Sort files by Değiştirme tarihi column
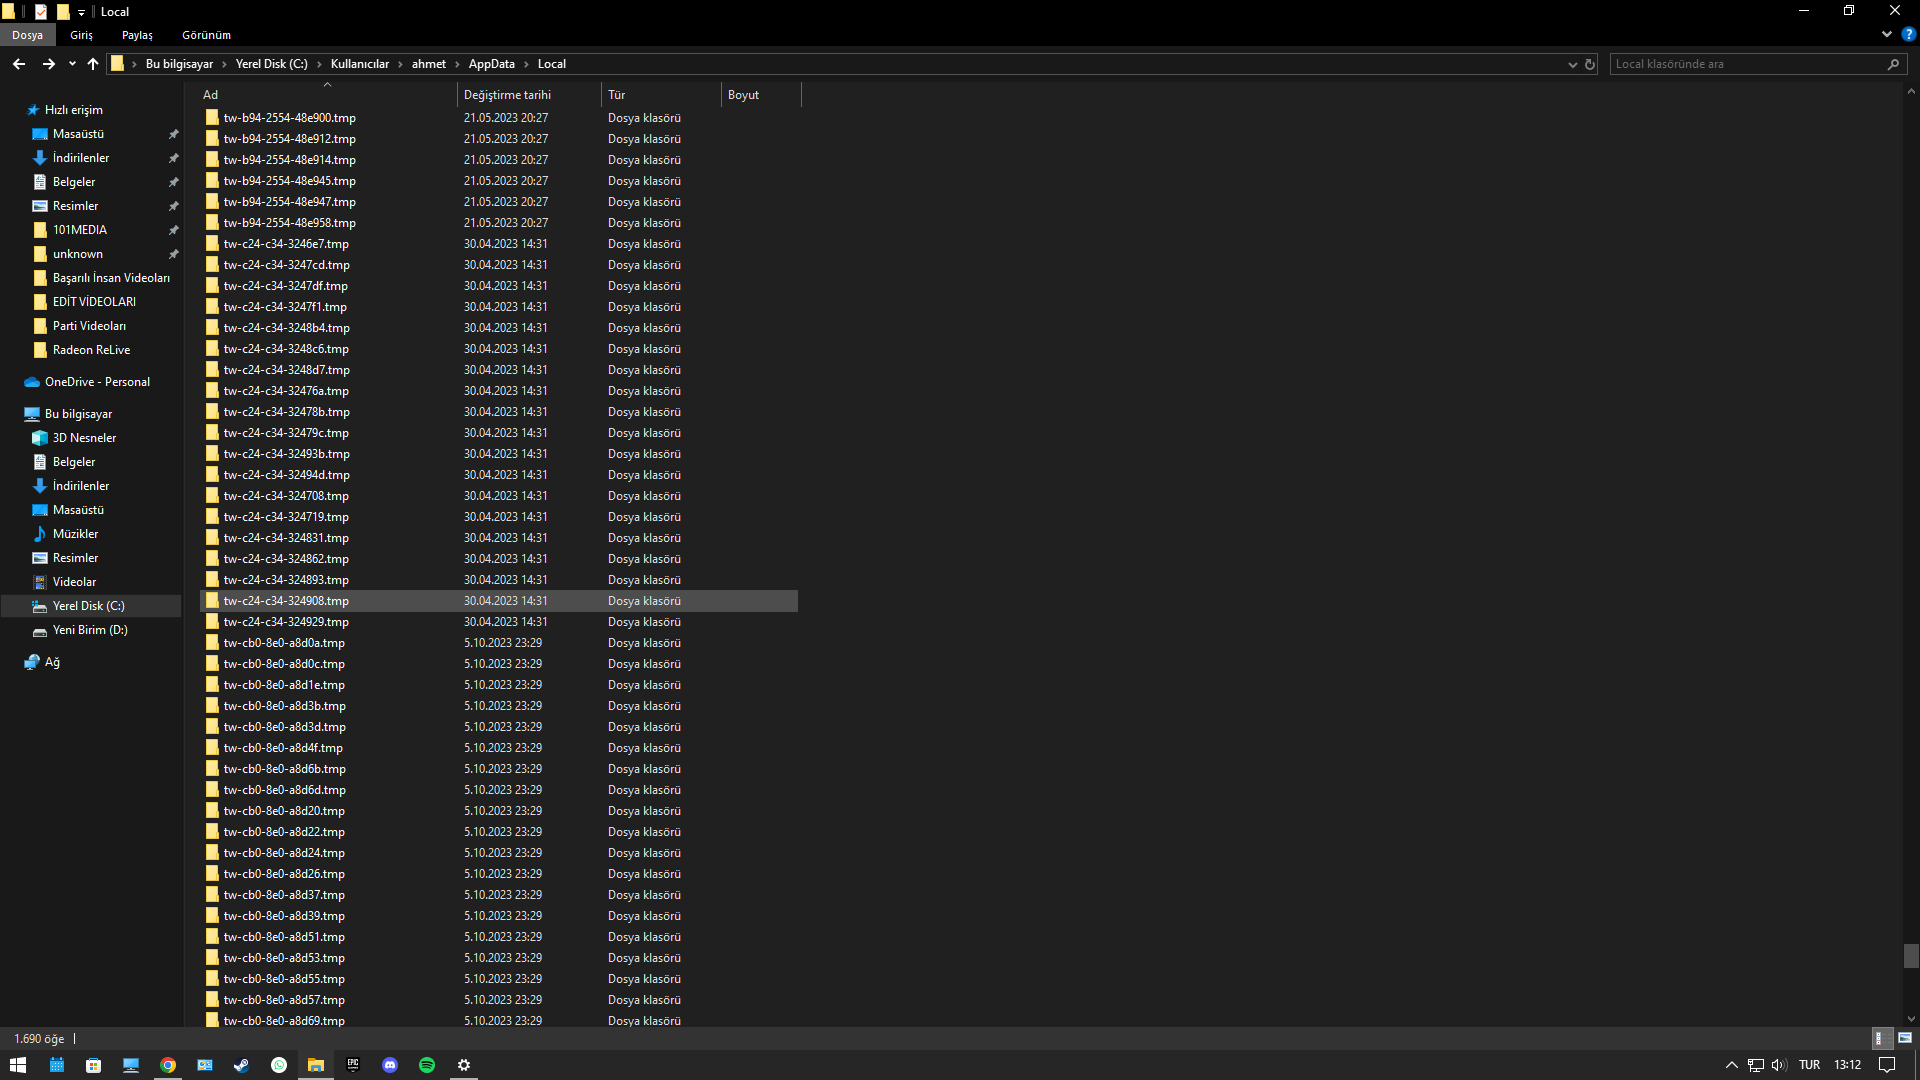Screen dimensions: 1920x1080 507,95
